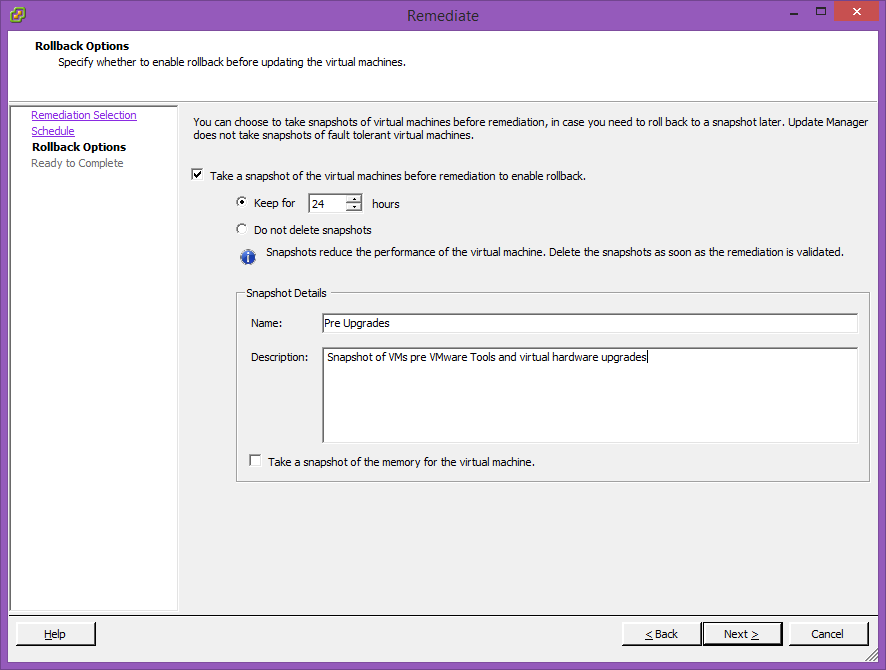Maximize the Remediate wizard window
This screenshot has height=670, width=886.
pos(820,12)
